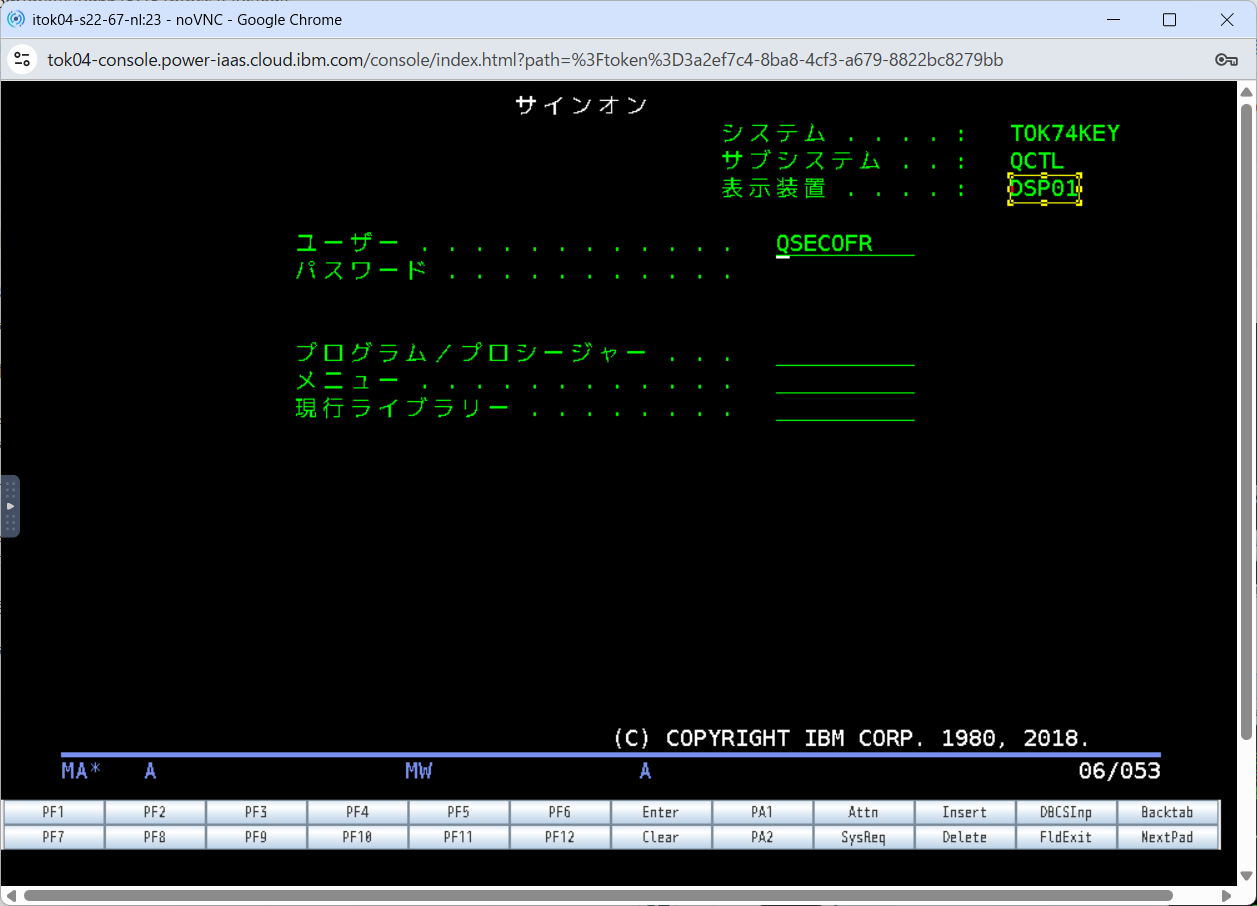Image resolution: width=1257 pixels, height=906 pixels.
Task: Open the site information icon in address bar
Action: (22, 60)
